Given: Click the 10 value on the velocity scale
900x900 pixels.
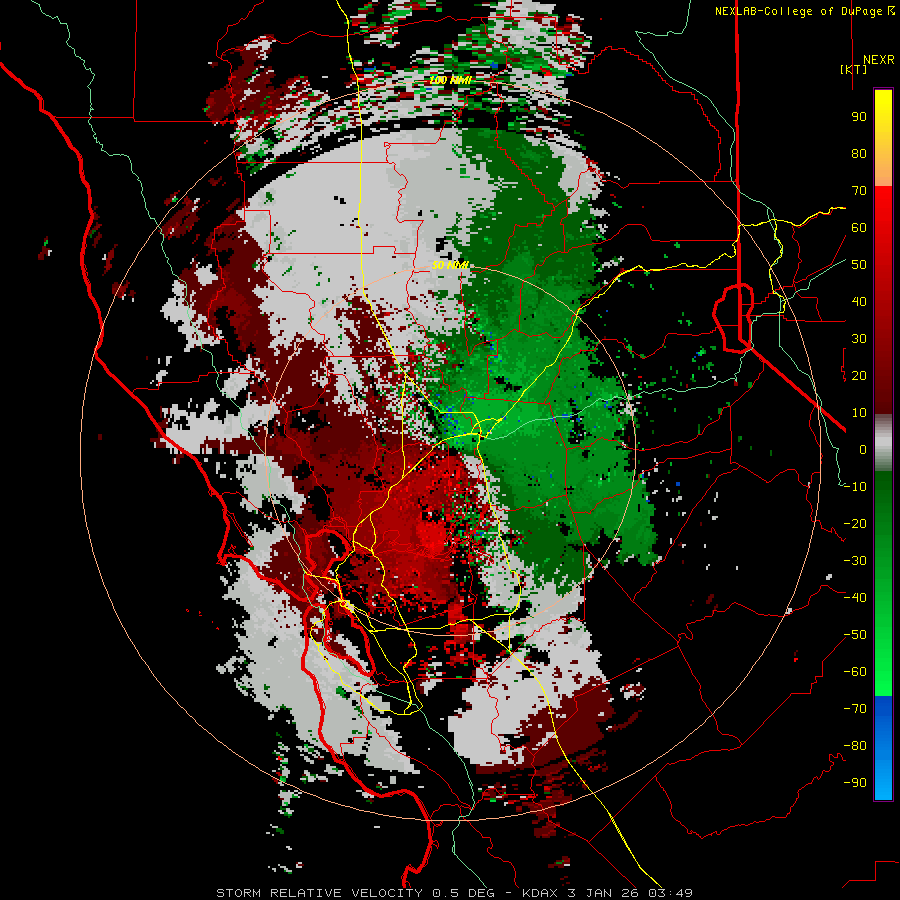Looking at the screenshot, I should click(x=859, y=413).
